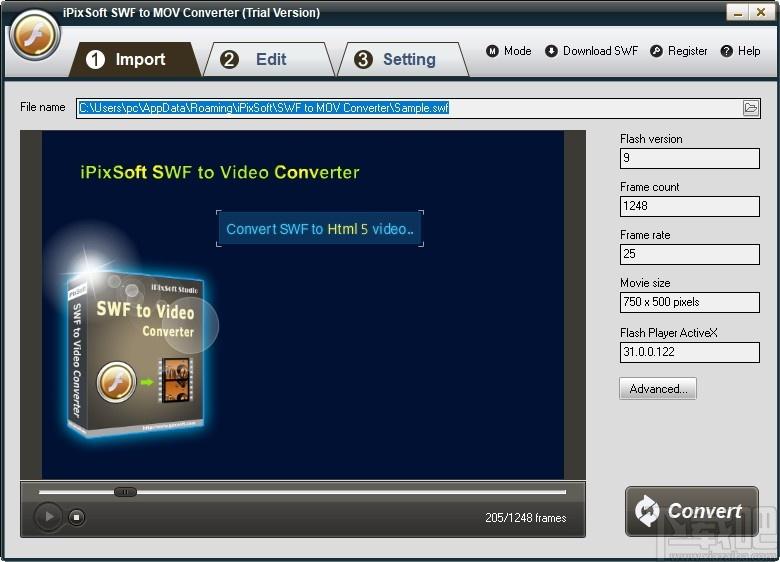
Task: Open the Mode menu
Action: tap(508, 51)
